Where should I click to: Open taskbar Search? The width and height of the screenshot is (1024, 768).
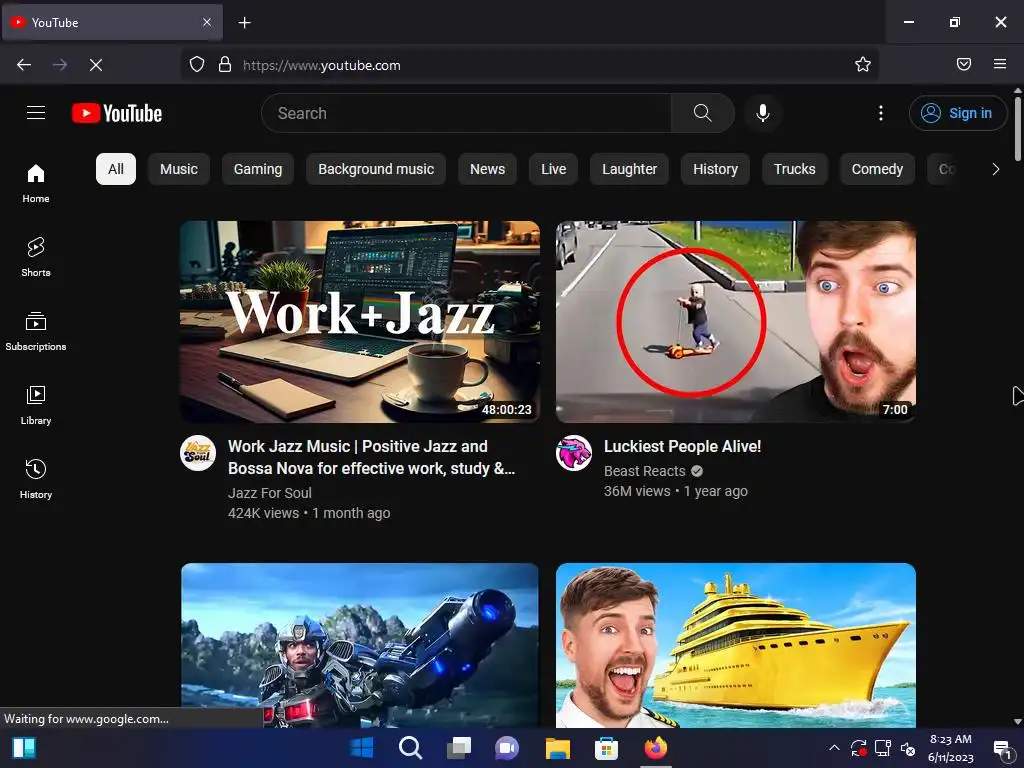tap(410, 748)
